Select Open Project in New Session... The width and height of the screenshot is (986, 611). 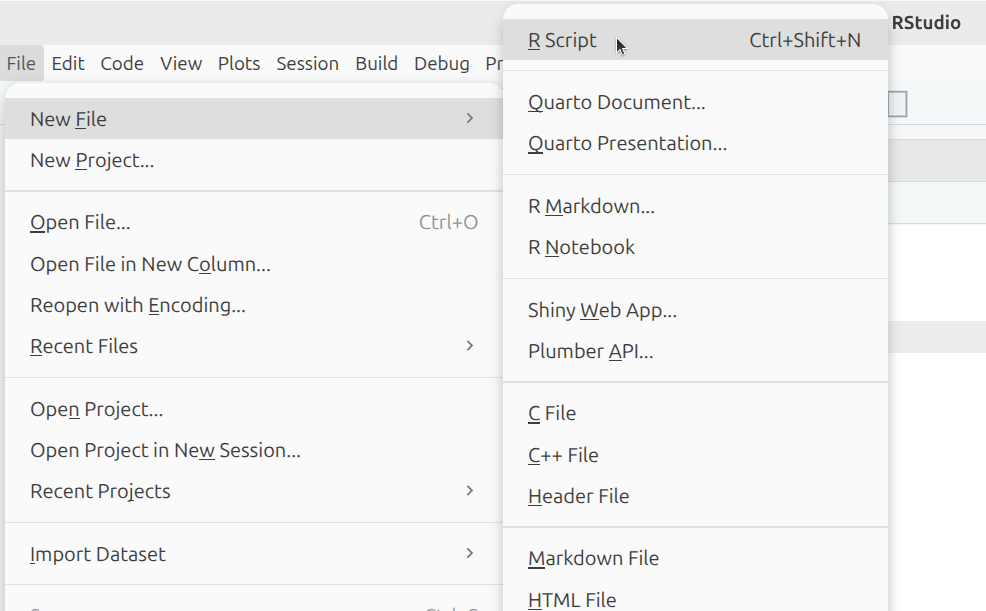tap(254, 450)
